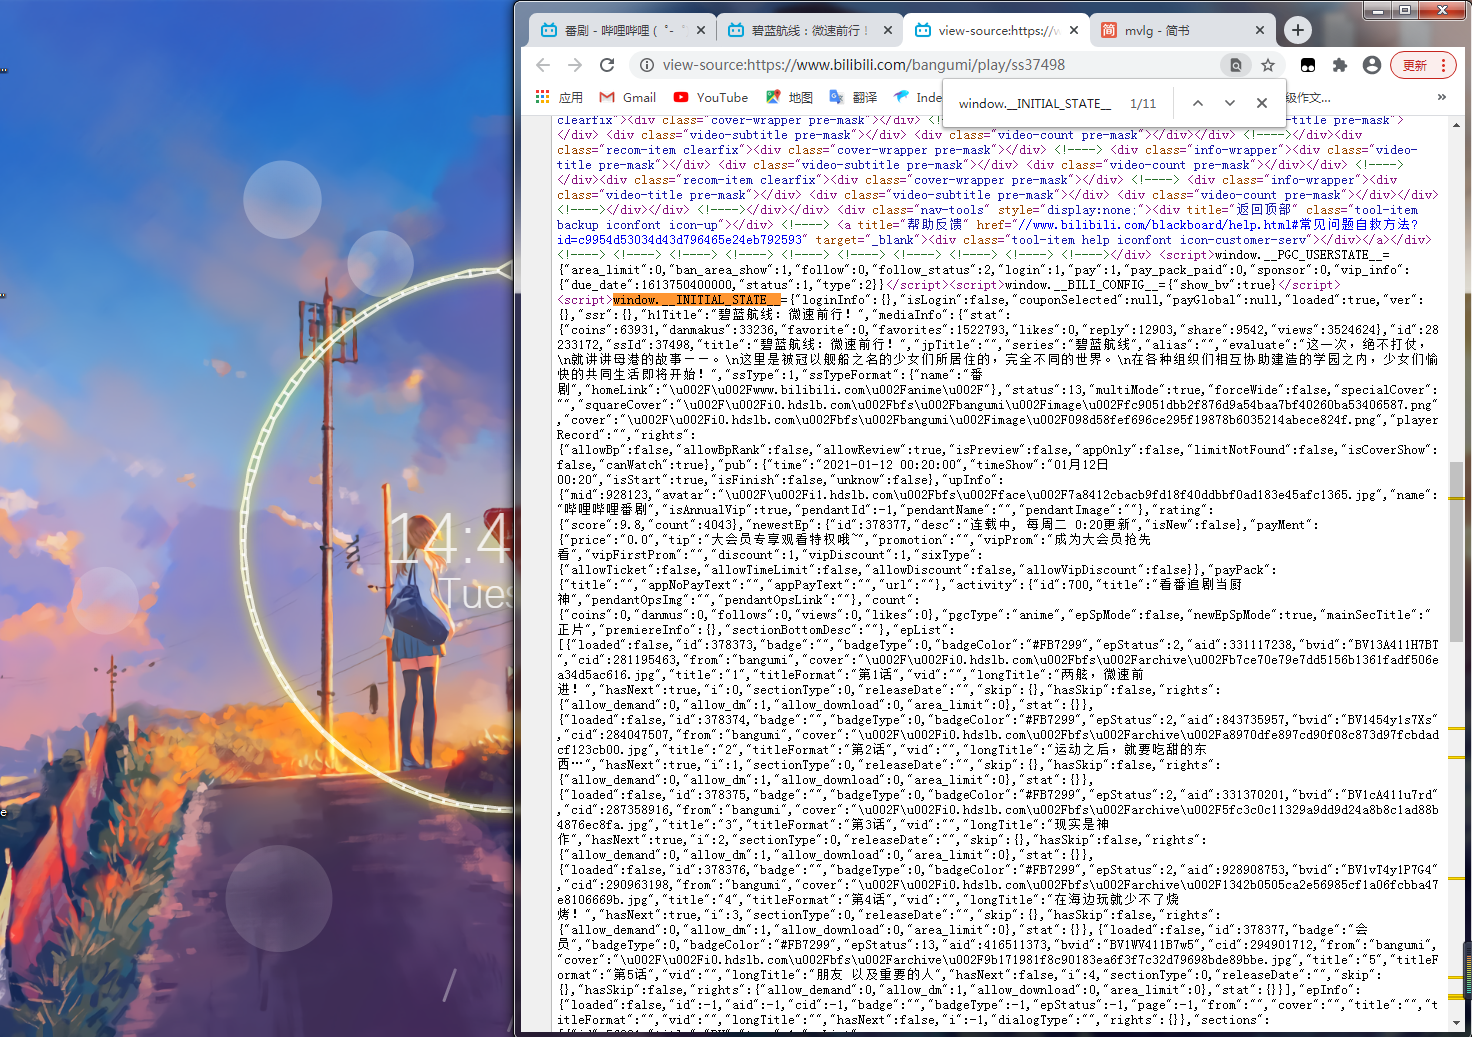Close the mvlg - 简书 tab
This screenshot has height=1037, width=1472.
pyautogui.click(x=1260, y=30)
